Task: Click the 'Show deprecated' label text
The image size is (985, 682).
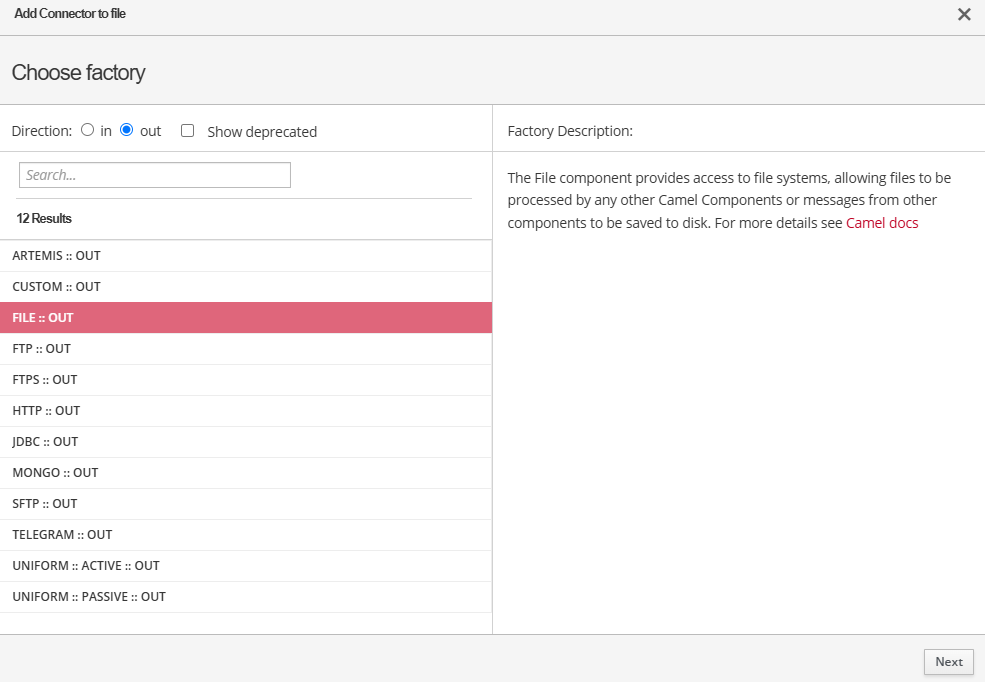Action: pos(262,132)
